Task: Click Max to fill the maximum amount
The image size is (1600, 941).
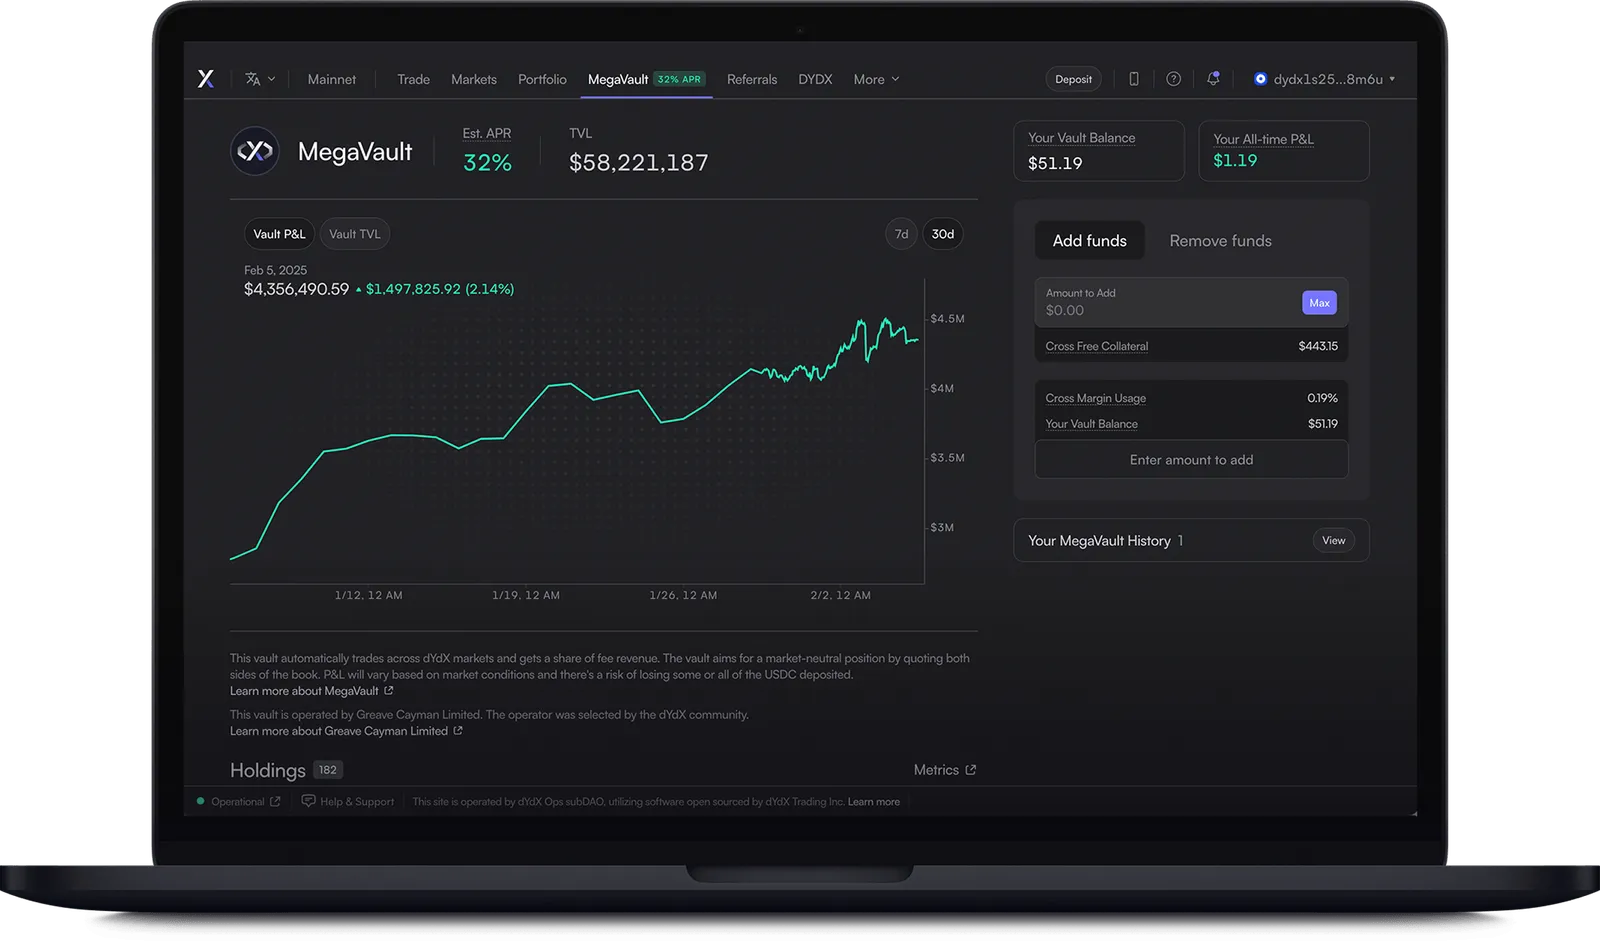Action: pos(1319,302)
